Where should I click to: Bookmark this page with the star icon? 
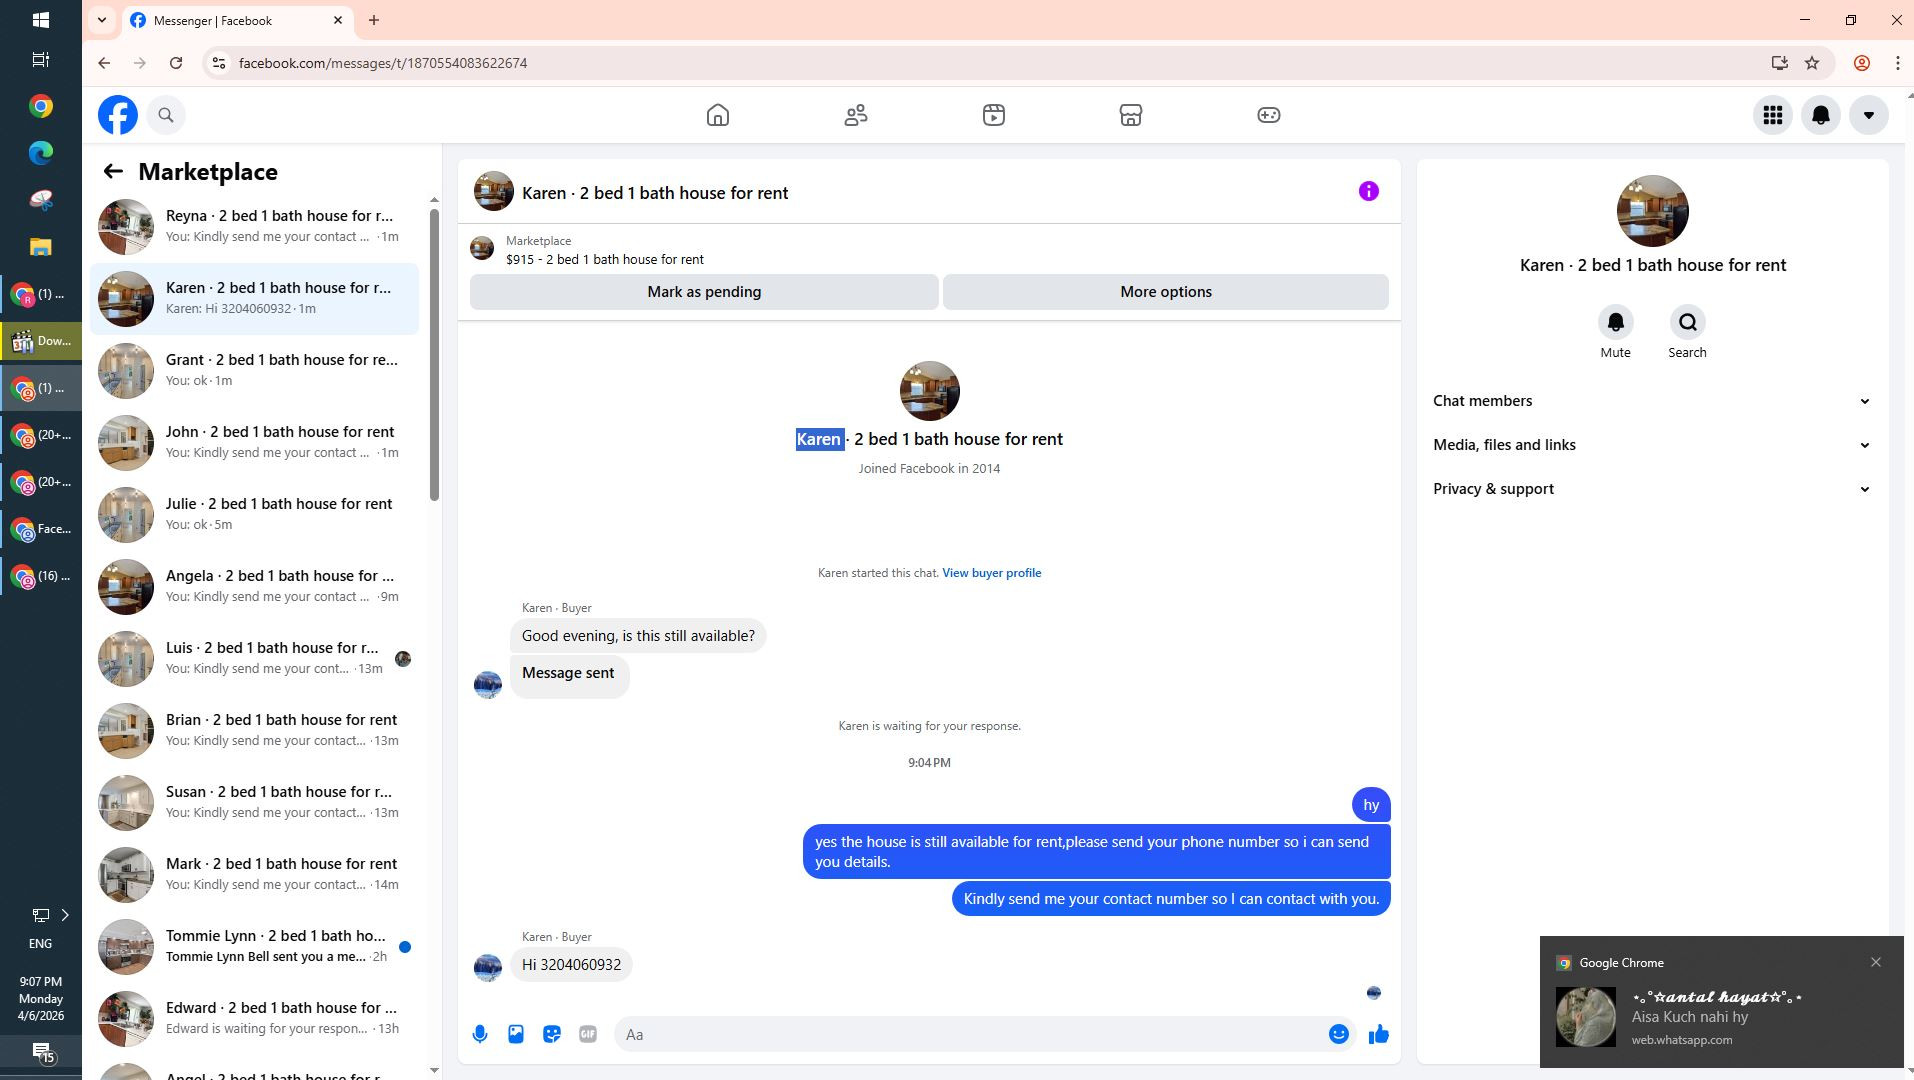click(1812, 63)
